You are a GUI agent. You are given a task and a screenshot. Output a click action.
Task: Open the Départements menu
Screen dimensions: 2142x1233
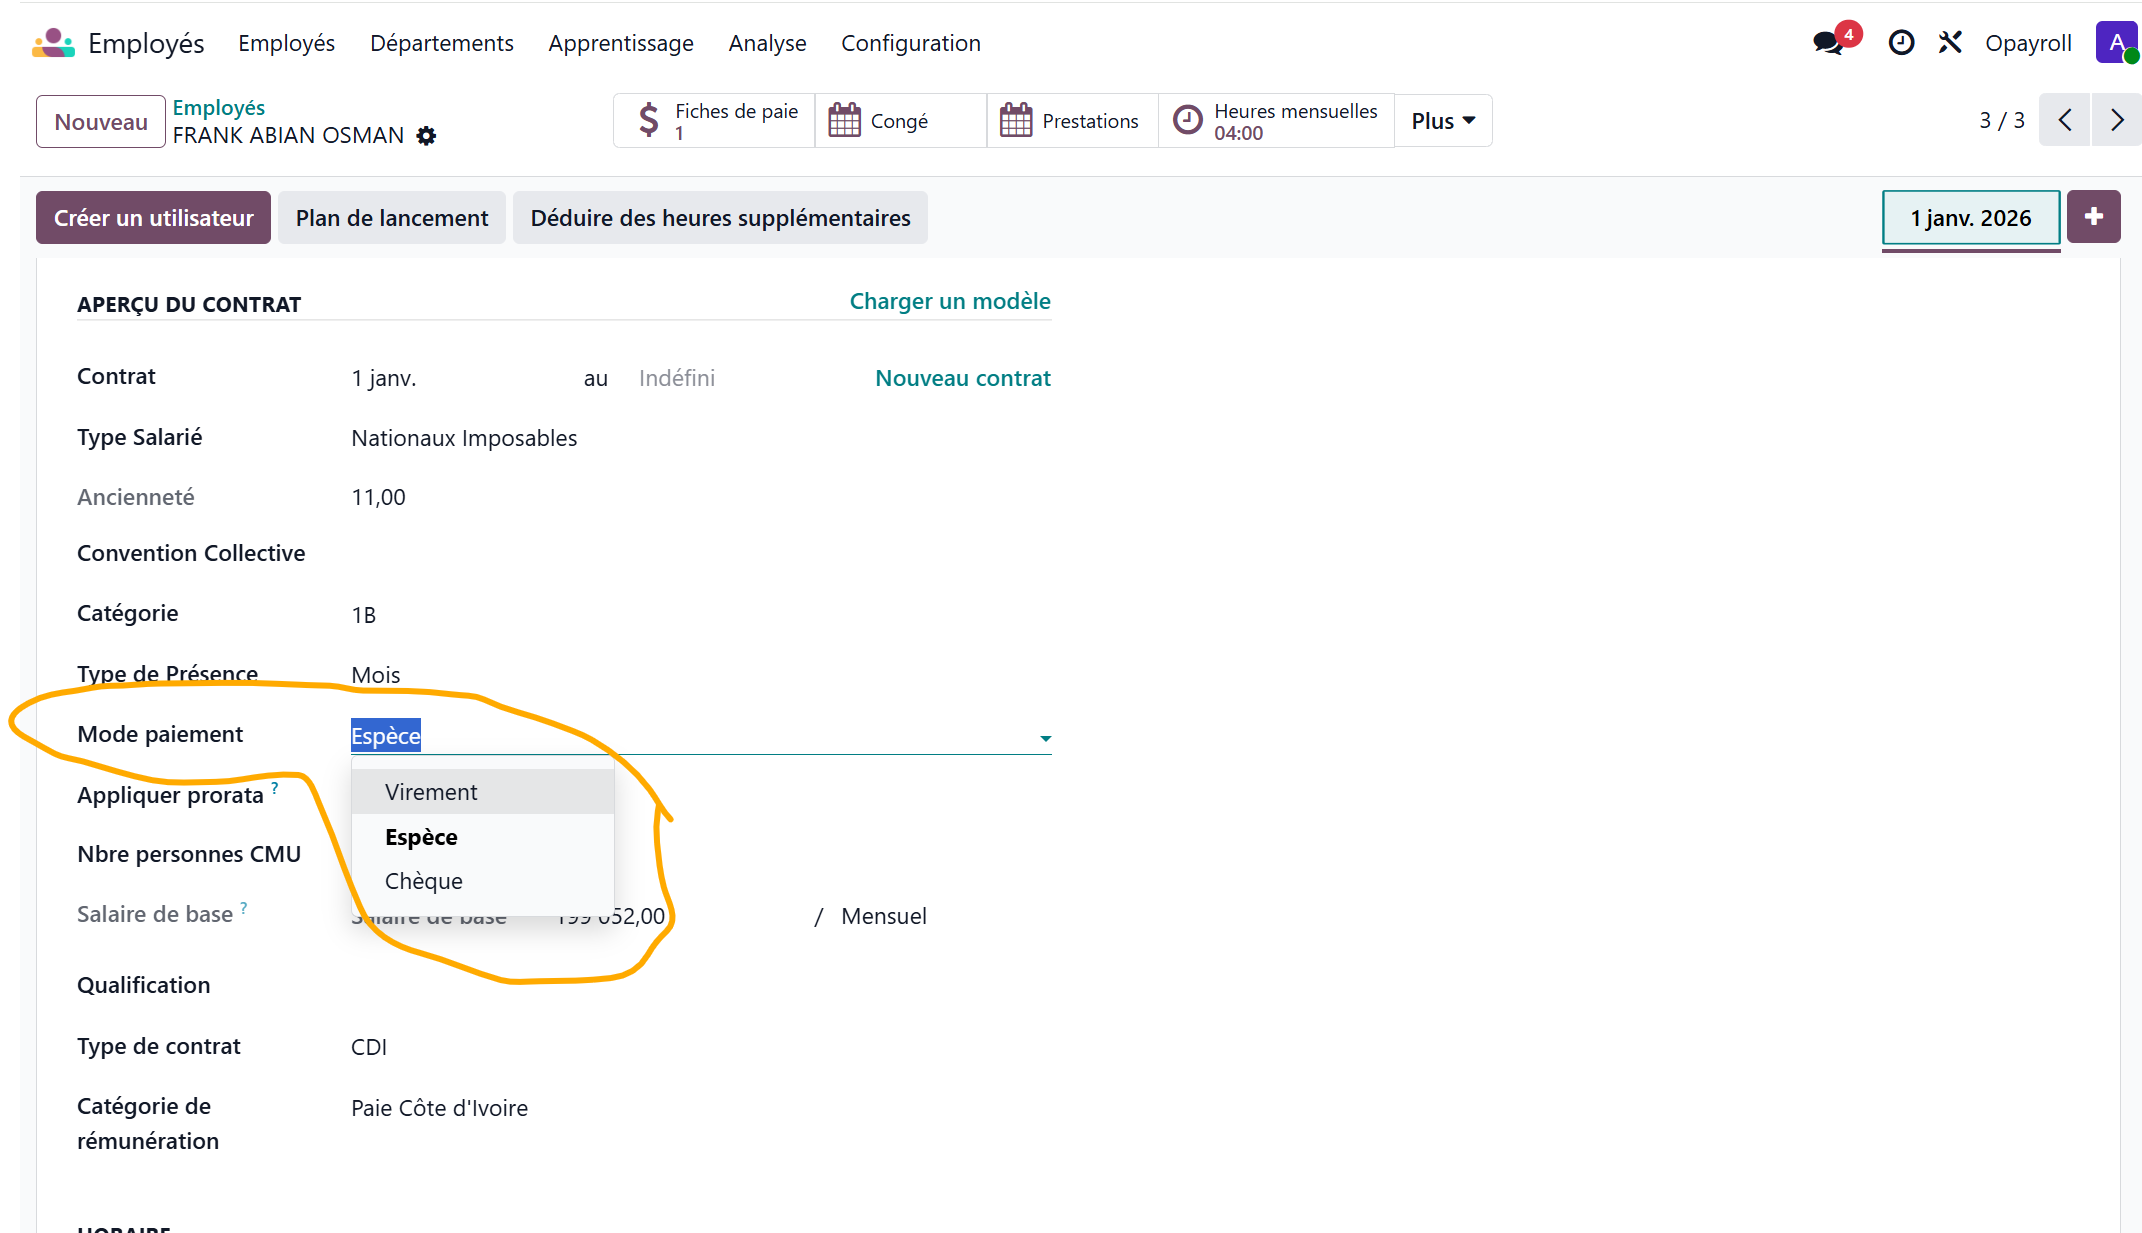(x=441, y=43)
